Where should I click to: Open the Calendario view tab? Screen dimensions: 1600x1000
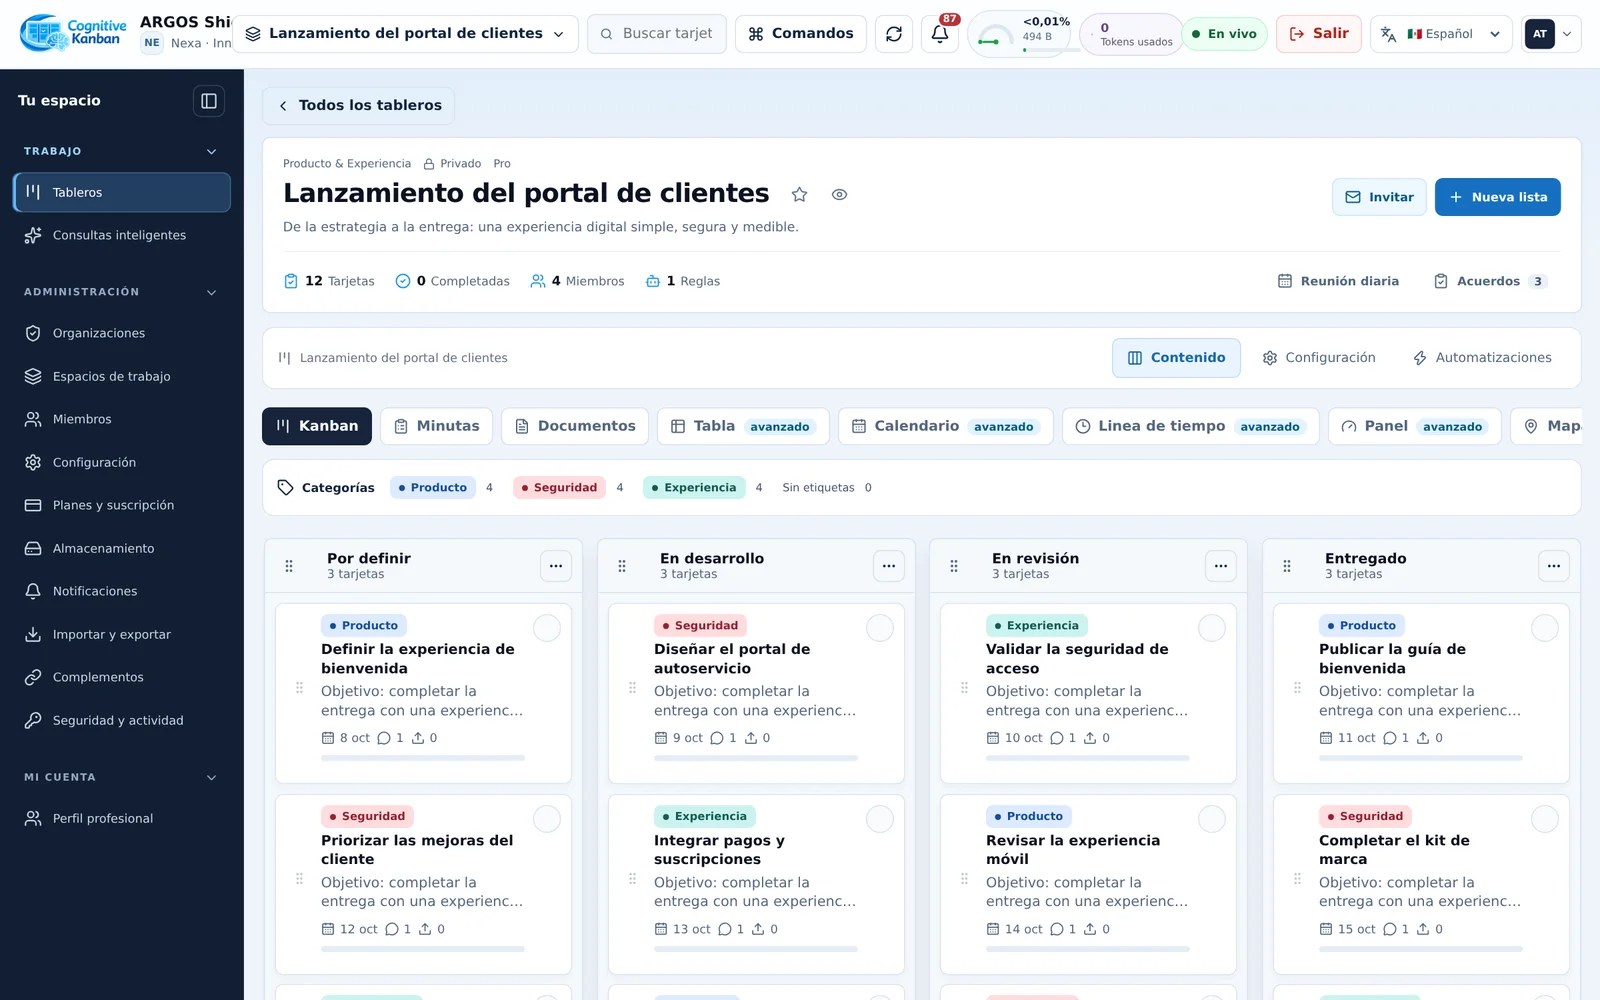click(945, 426)
